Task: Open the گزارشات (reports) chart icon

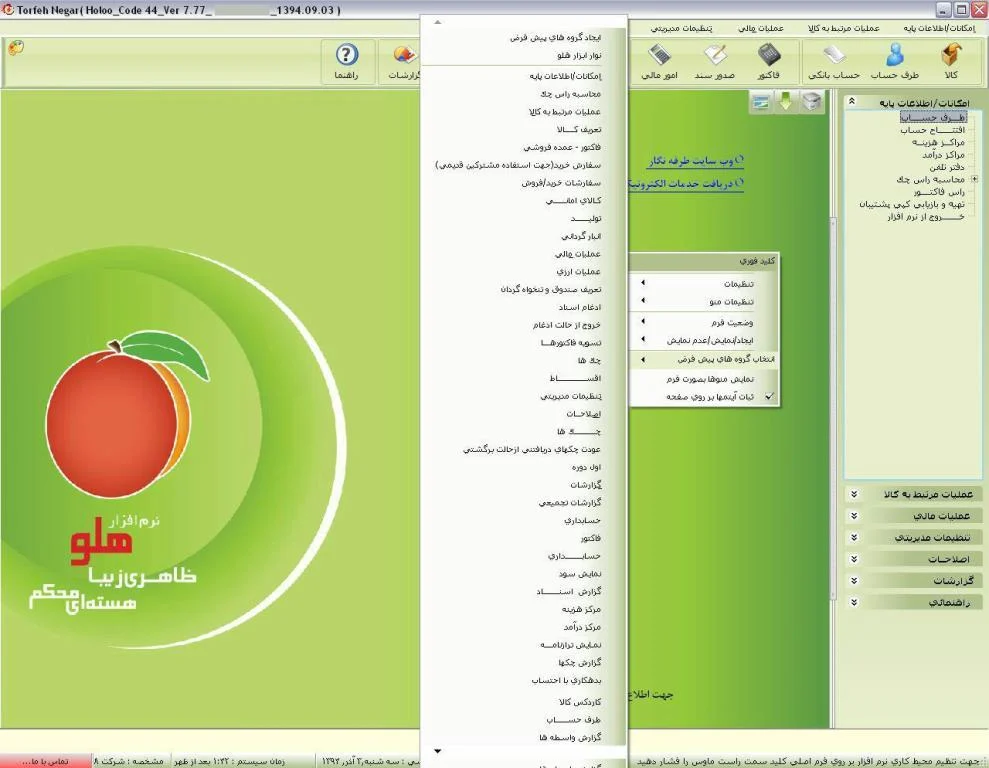Action: pos(404,62)
